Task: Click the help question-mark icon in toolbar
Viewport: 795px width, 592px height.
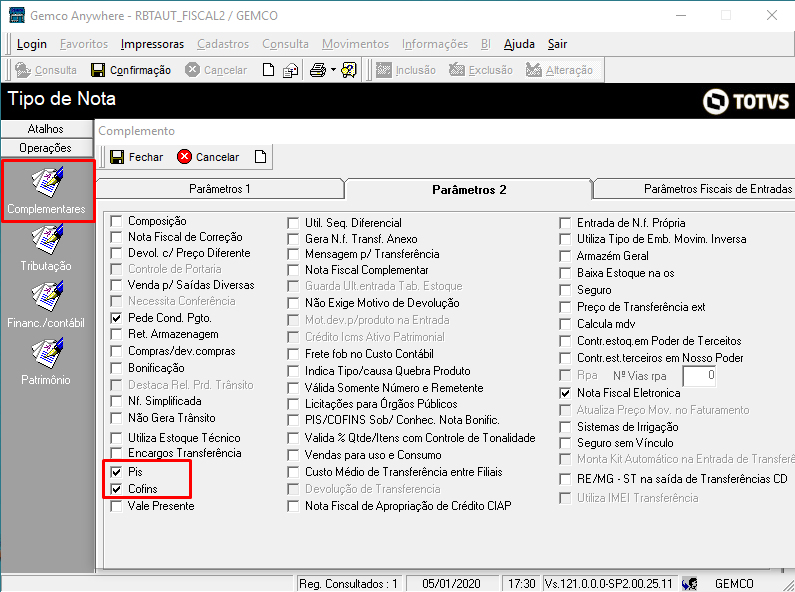Action: [x=349, y=70]
